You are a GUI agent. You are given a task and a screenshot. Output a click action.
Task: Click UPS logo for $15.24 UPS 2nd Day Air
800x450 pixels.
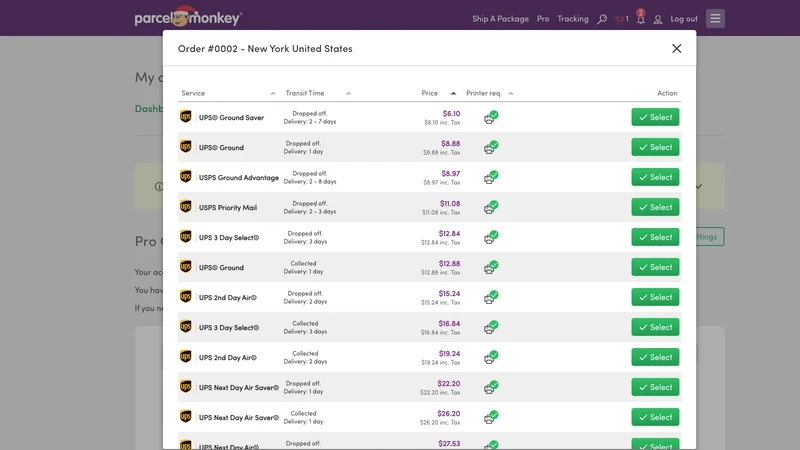(x=185, y=296)
